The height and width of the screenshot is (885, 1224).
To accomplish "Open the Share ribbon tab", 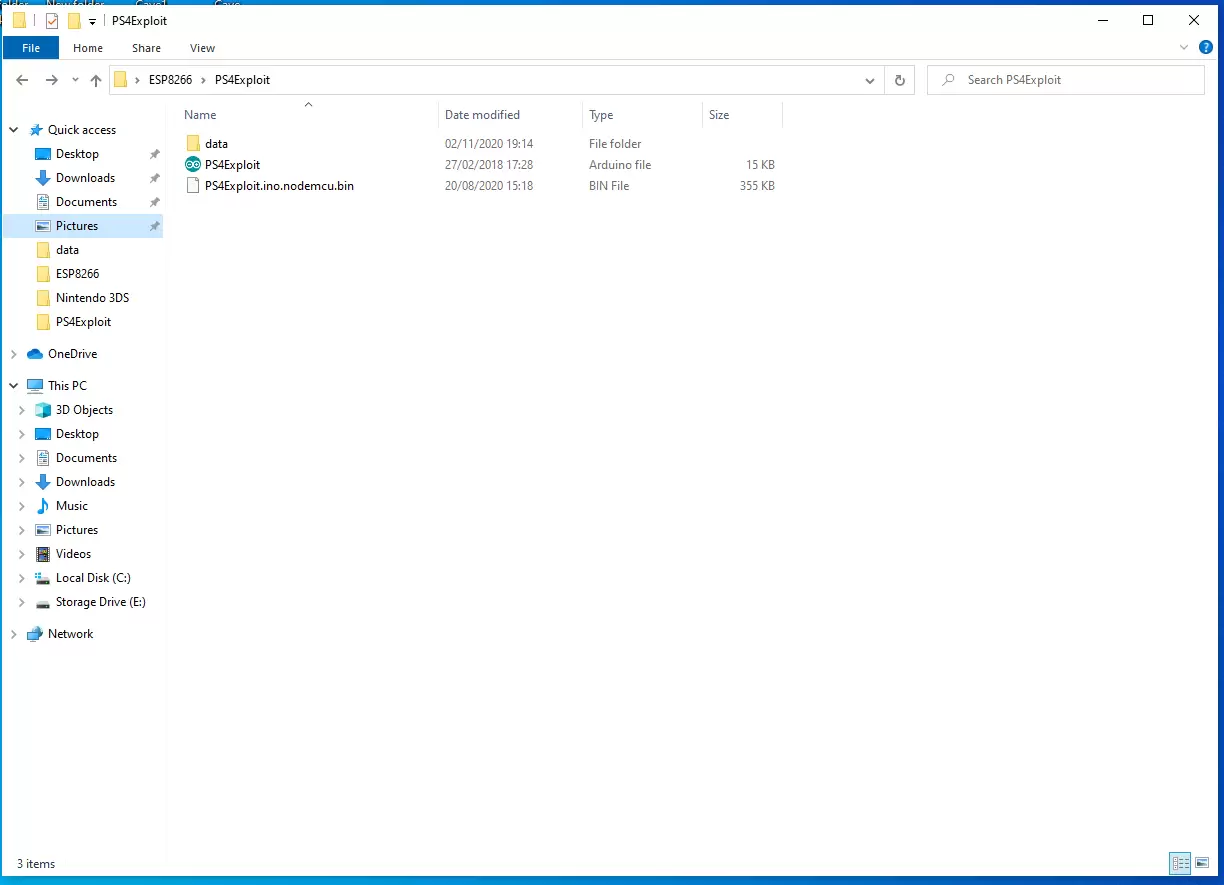I will (x=146, y=48).
